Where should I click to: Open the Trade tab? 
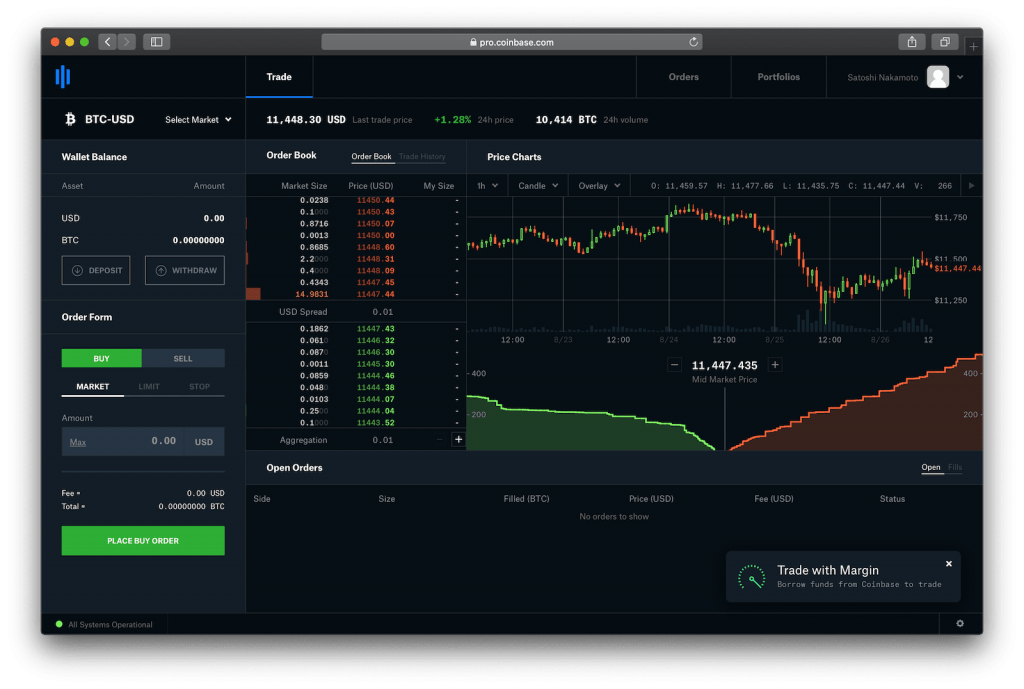[x=279, y=76]
